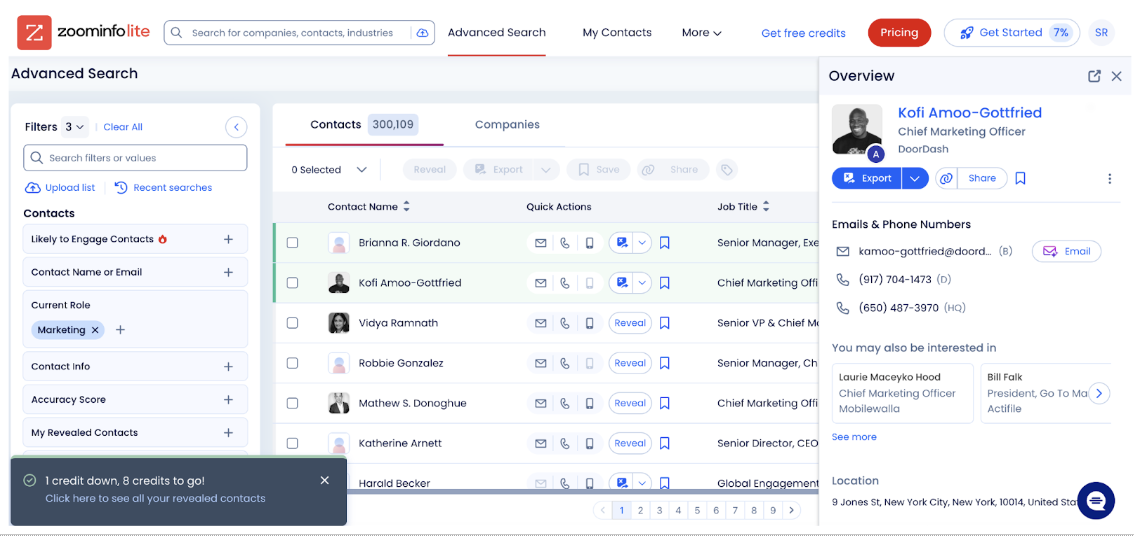Add another Current Role value
1134x540 pixels.
point(121,330)
